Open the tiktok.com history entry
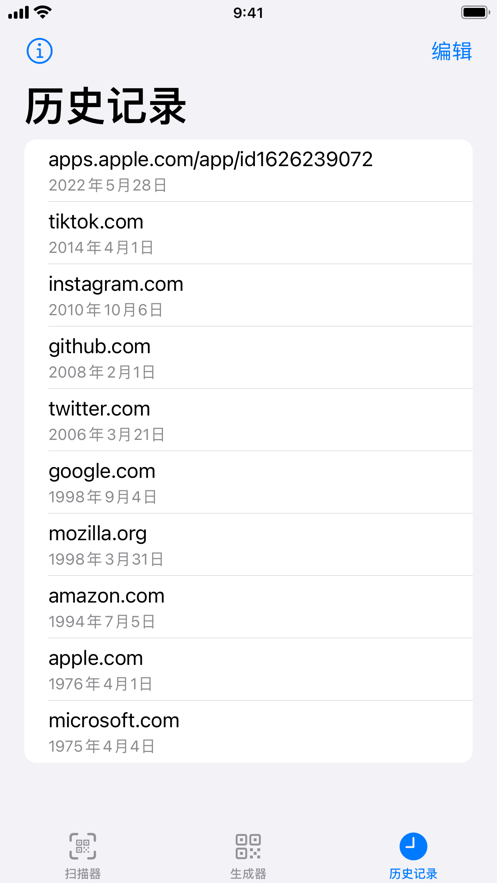 (x=248, y=233)
